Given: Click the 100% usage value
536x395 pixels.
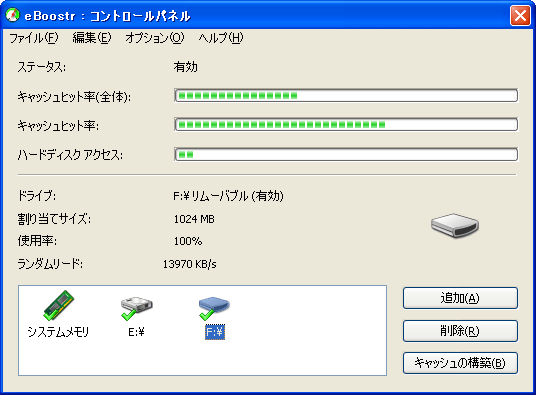Looking at the screenshot, I should 188,241.
